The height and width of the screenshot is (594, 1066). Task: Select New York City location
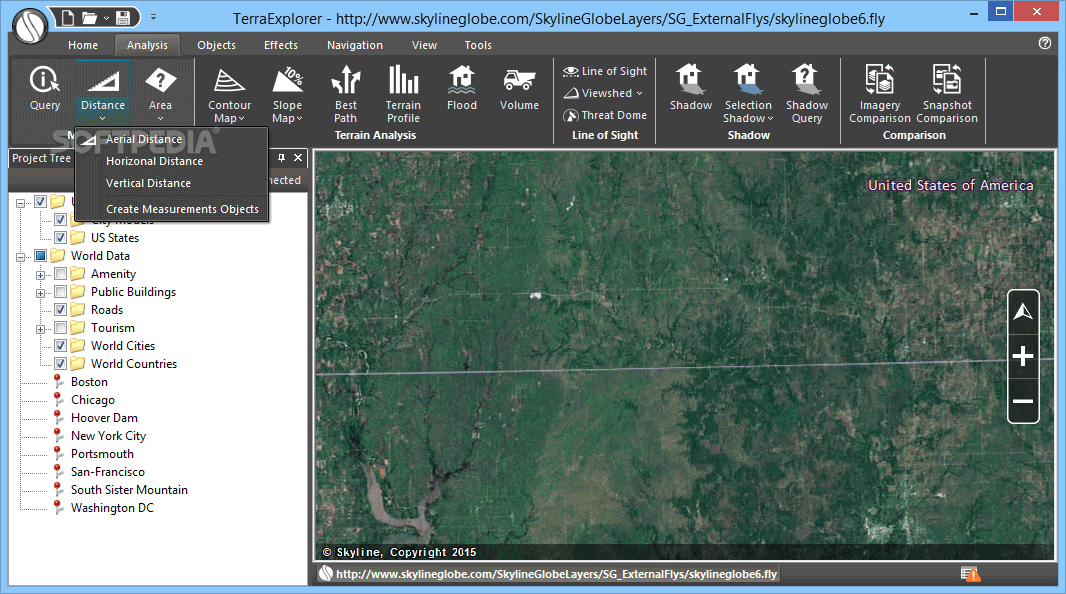click(108, 436)
